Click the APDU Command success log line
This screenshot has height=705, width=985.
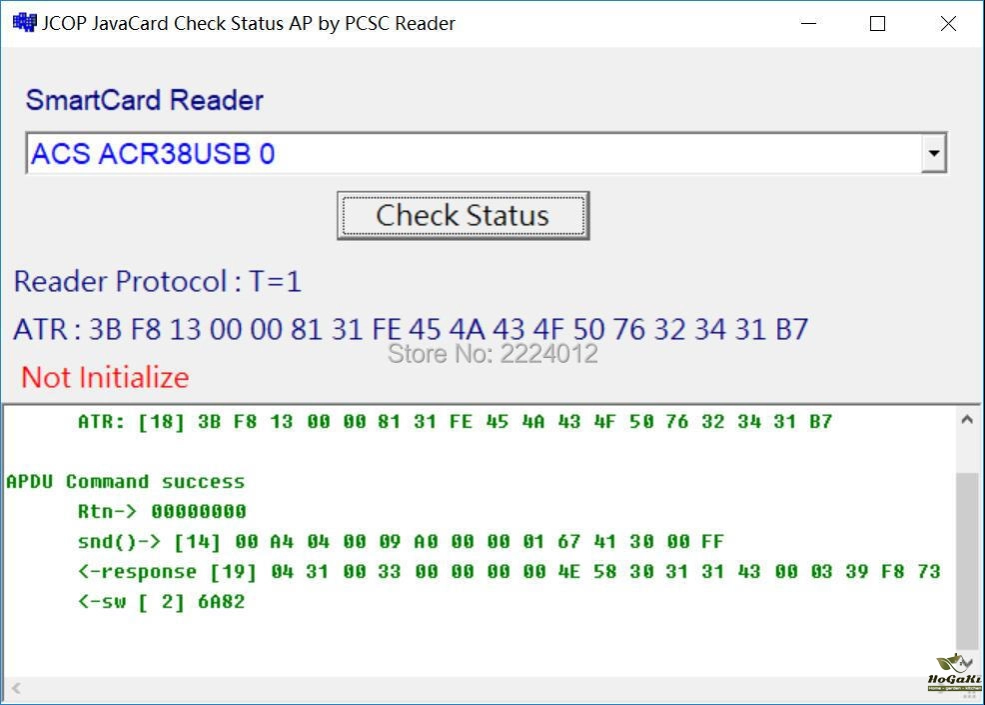(125, 482)
